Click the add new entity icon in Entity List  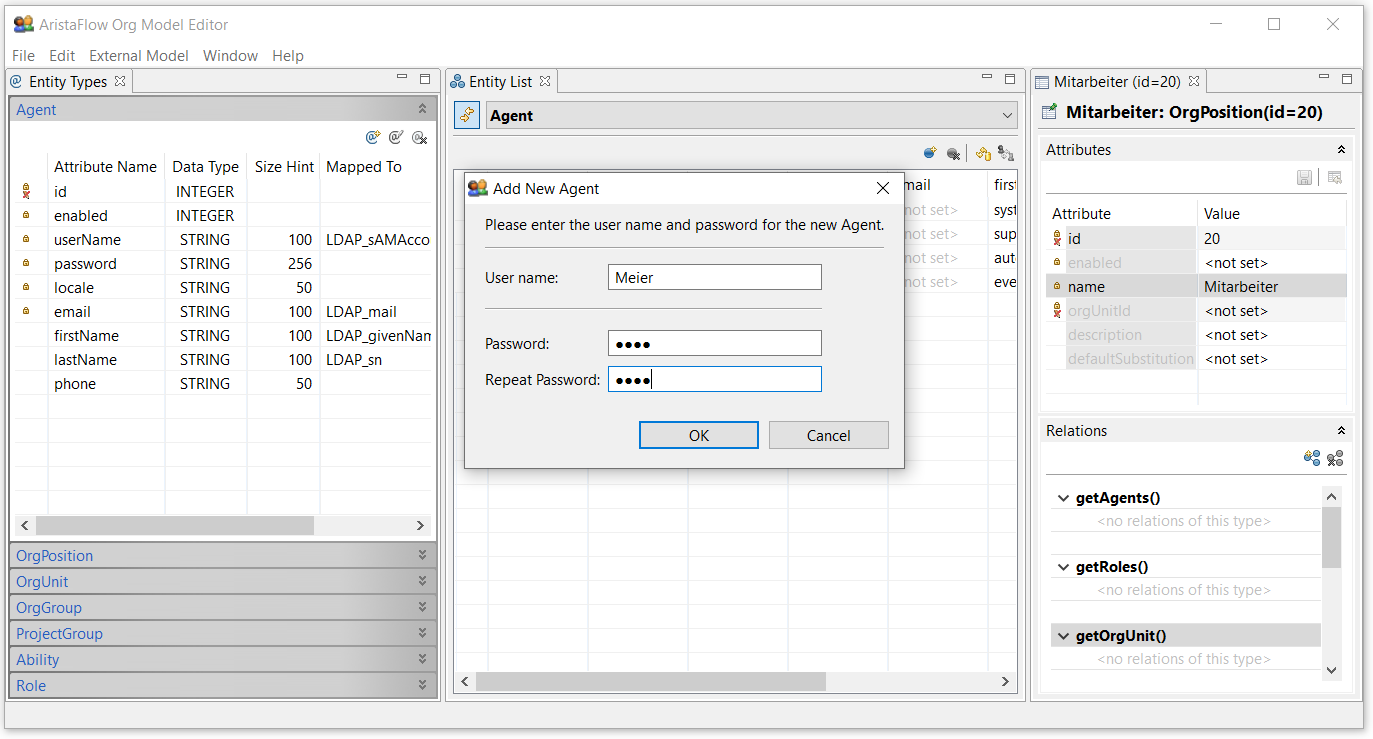click(930, 153)
